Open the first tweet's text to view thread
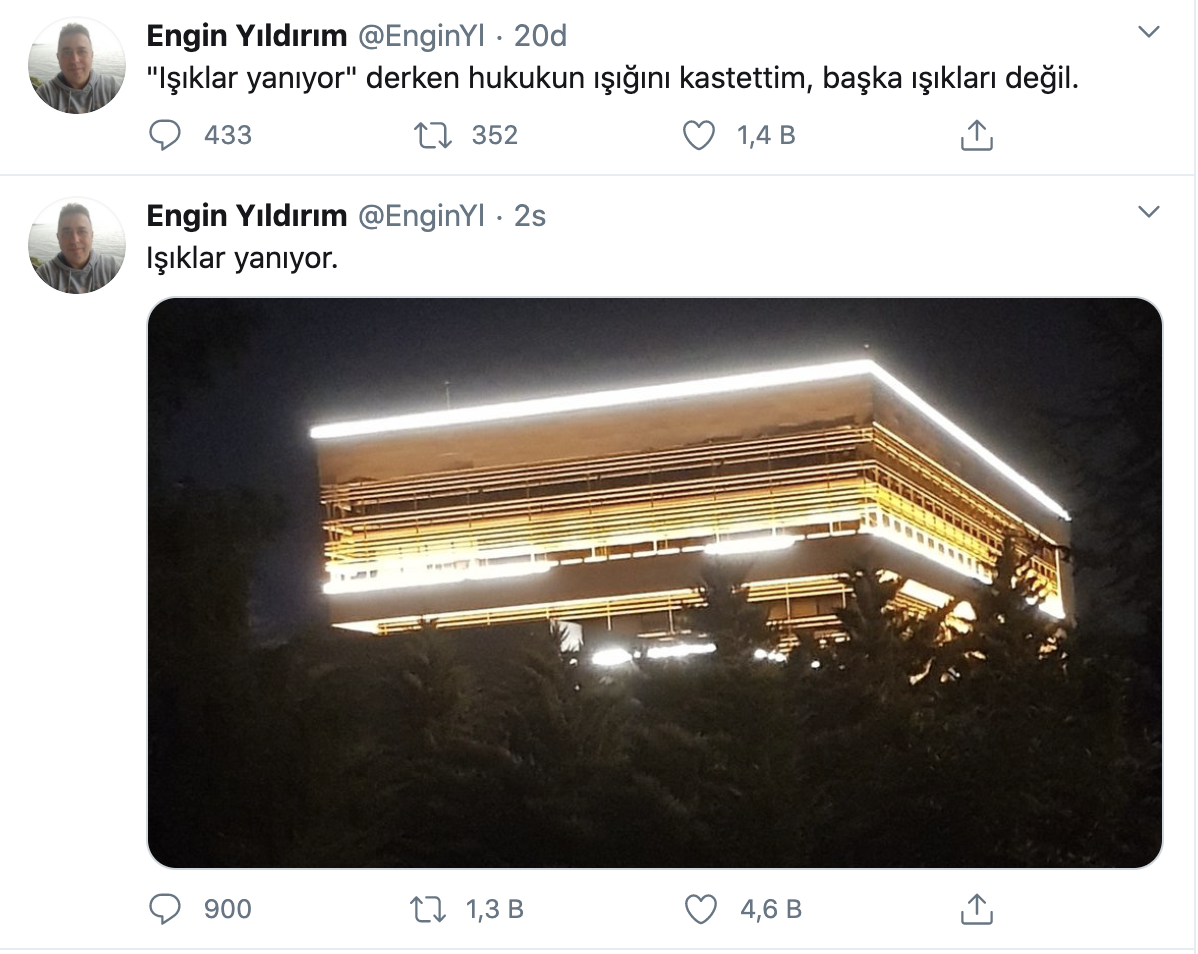The image size is (1198, 954). pyautogui.click(x=612, y=78)
